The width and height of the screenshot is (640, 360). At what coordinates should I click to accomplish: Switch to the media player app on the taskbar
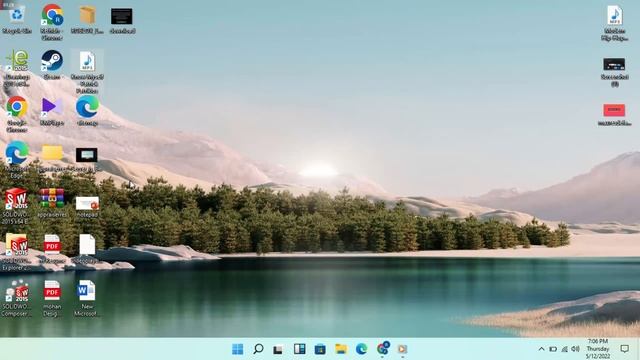click(x=402, y=349)
